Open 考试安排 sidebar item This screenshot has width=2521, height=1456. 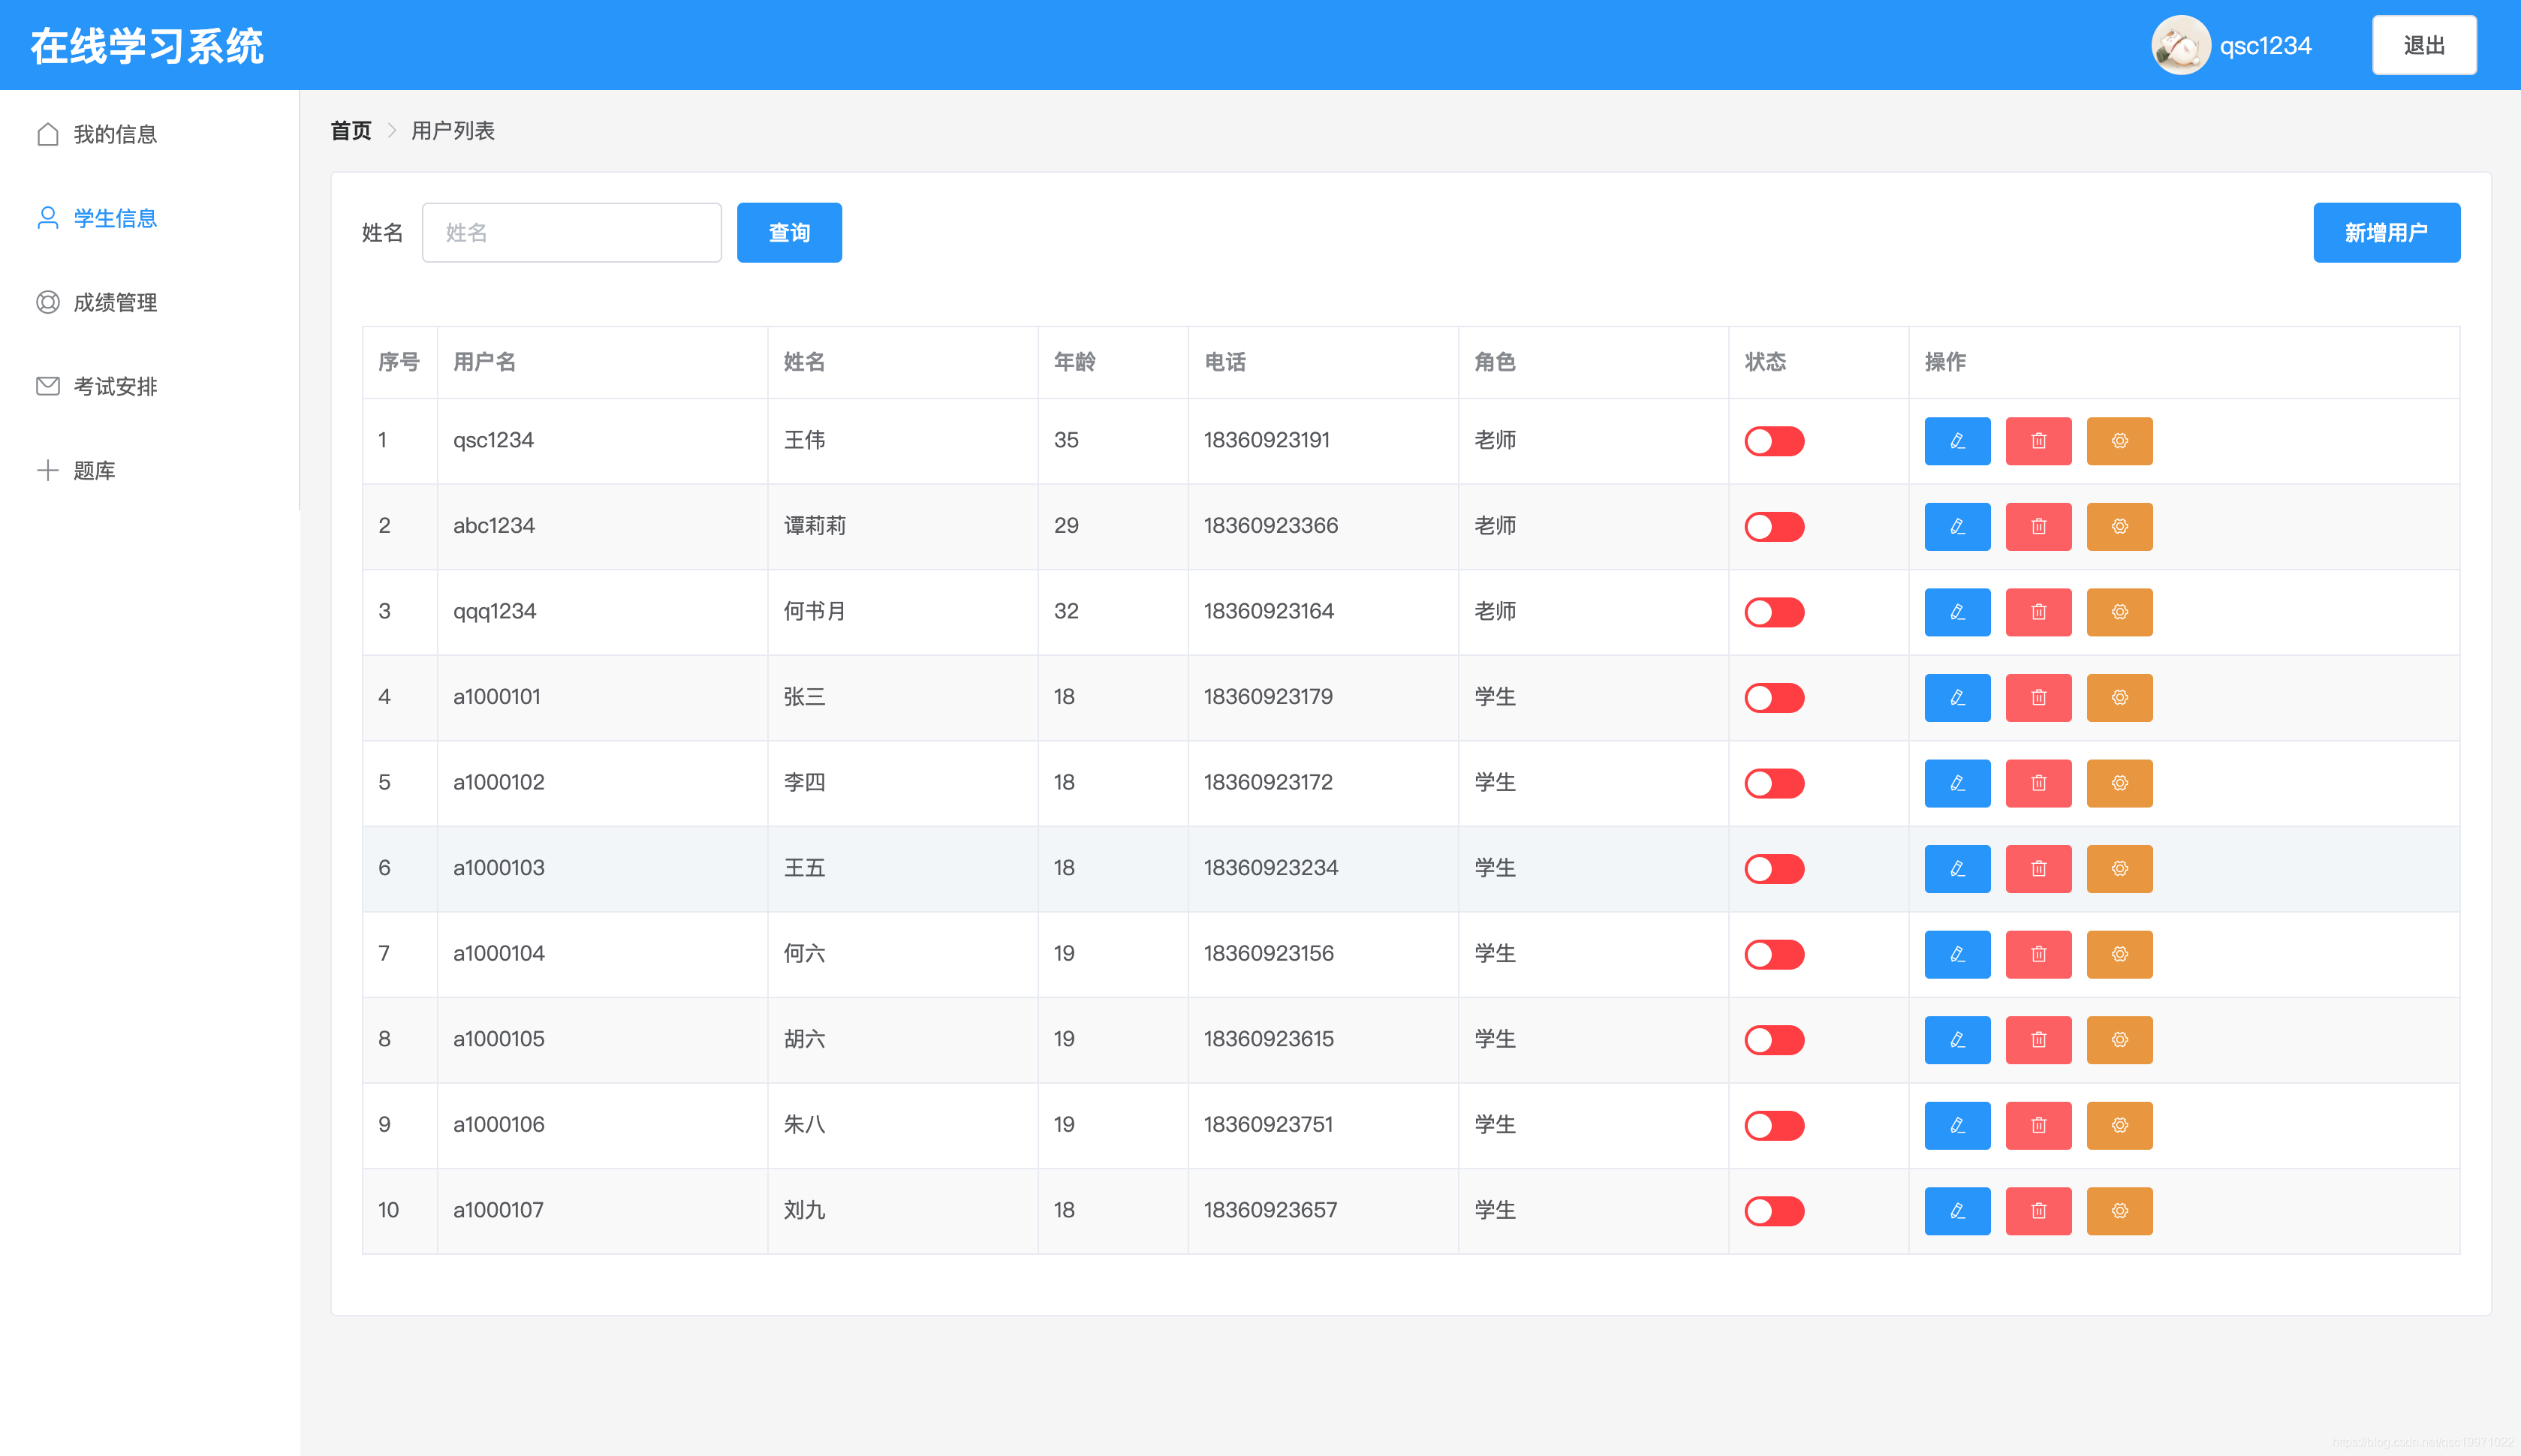click(114, 386)
